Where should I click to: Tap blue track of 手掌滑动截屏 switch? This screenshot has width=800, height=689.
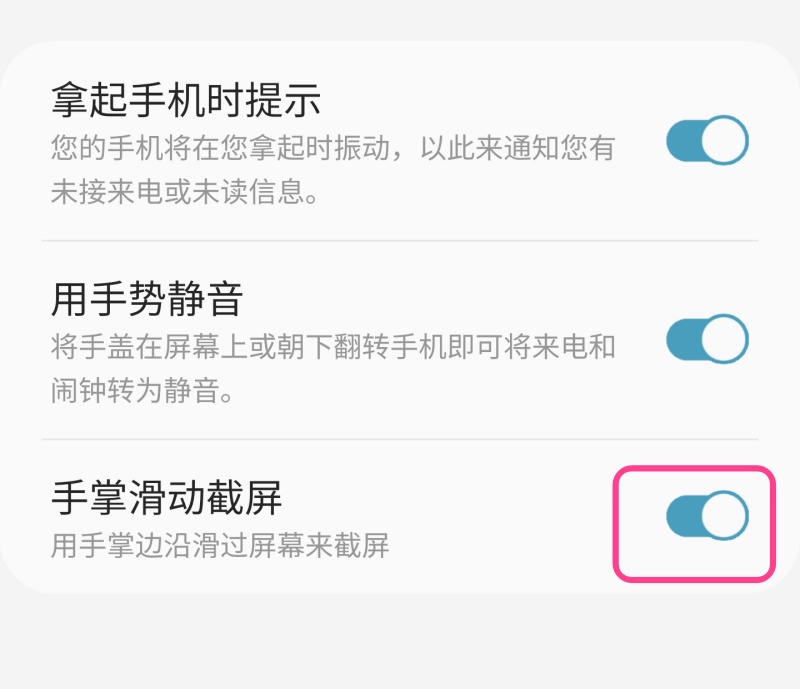tap(682, 515)
